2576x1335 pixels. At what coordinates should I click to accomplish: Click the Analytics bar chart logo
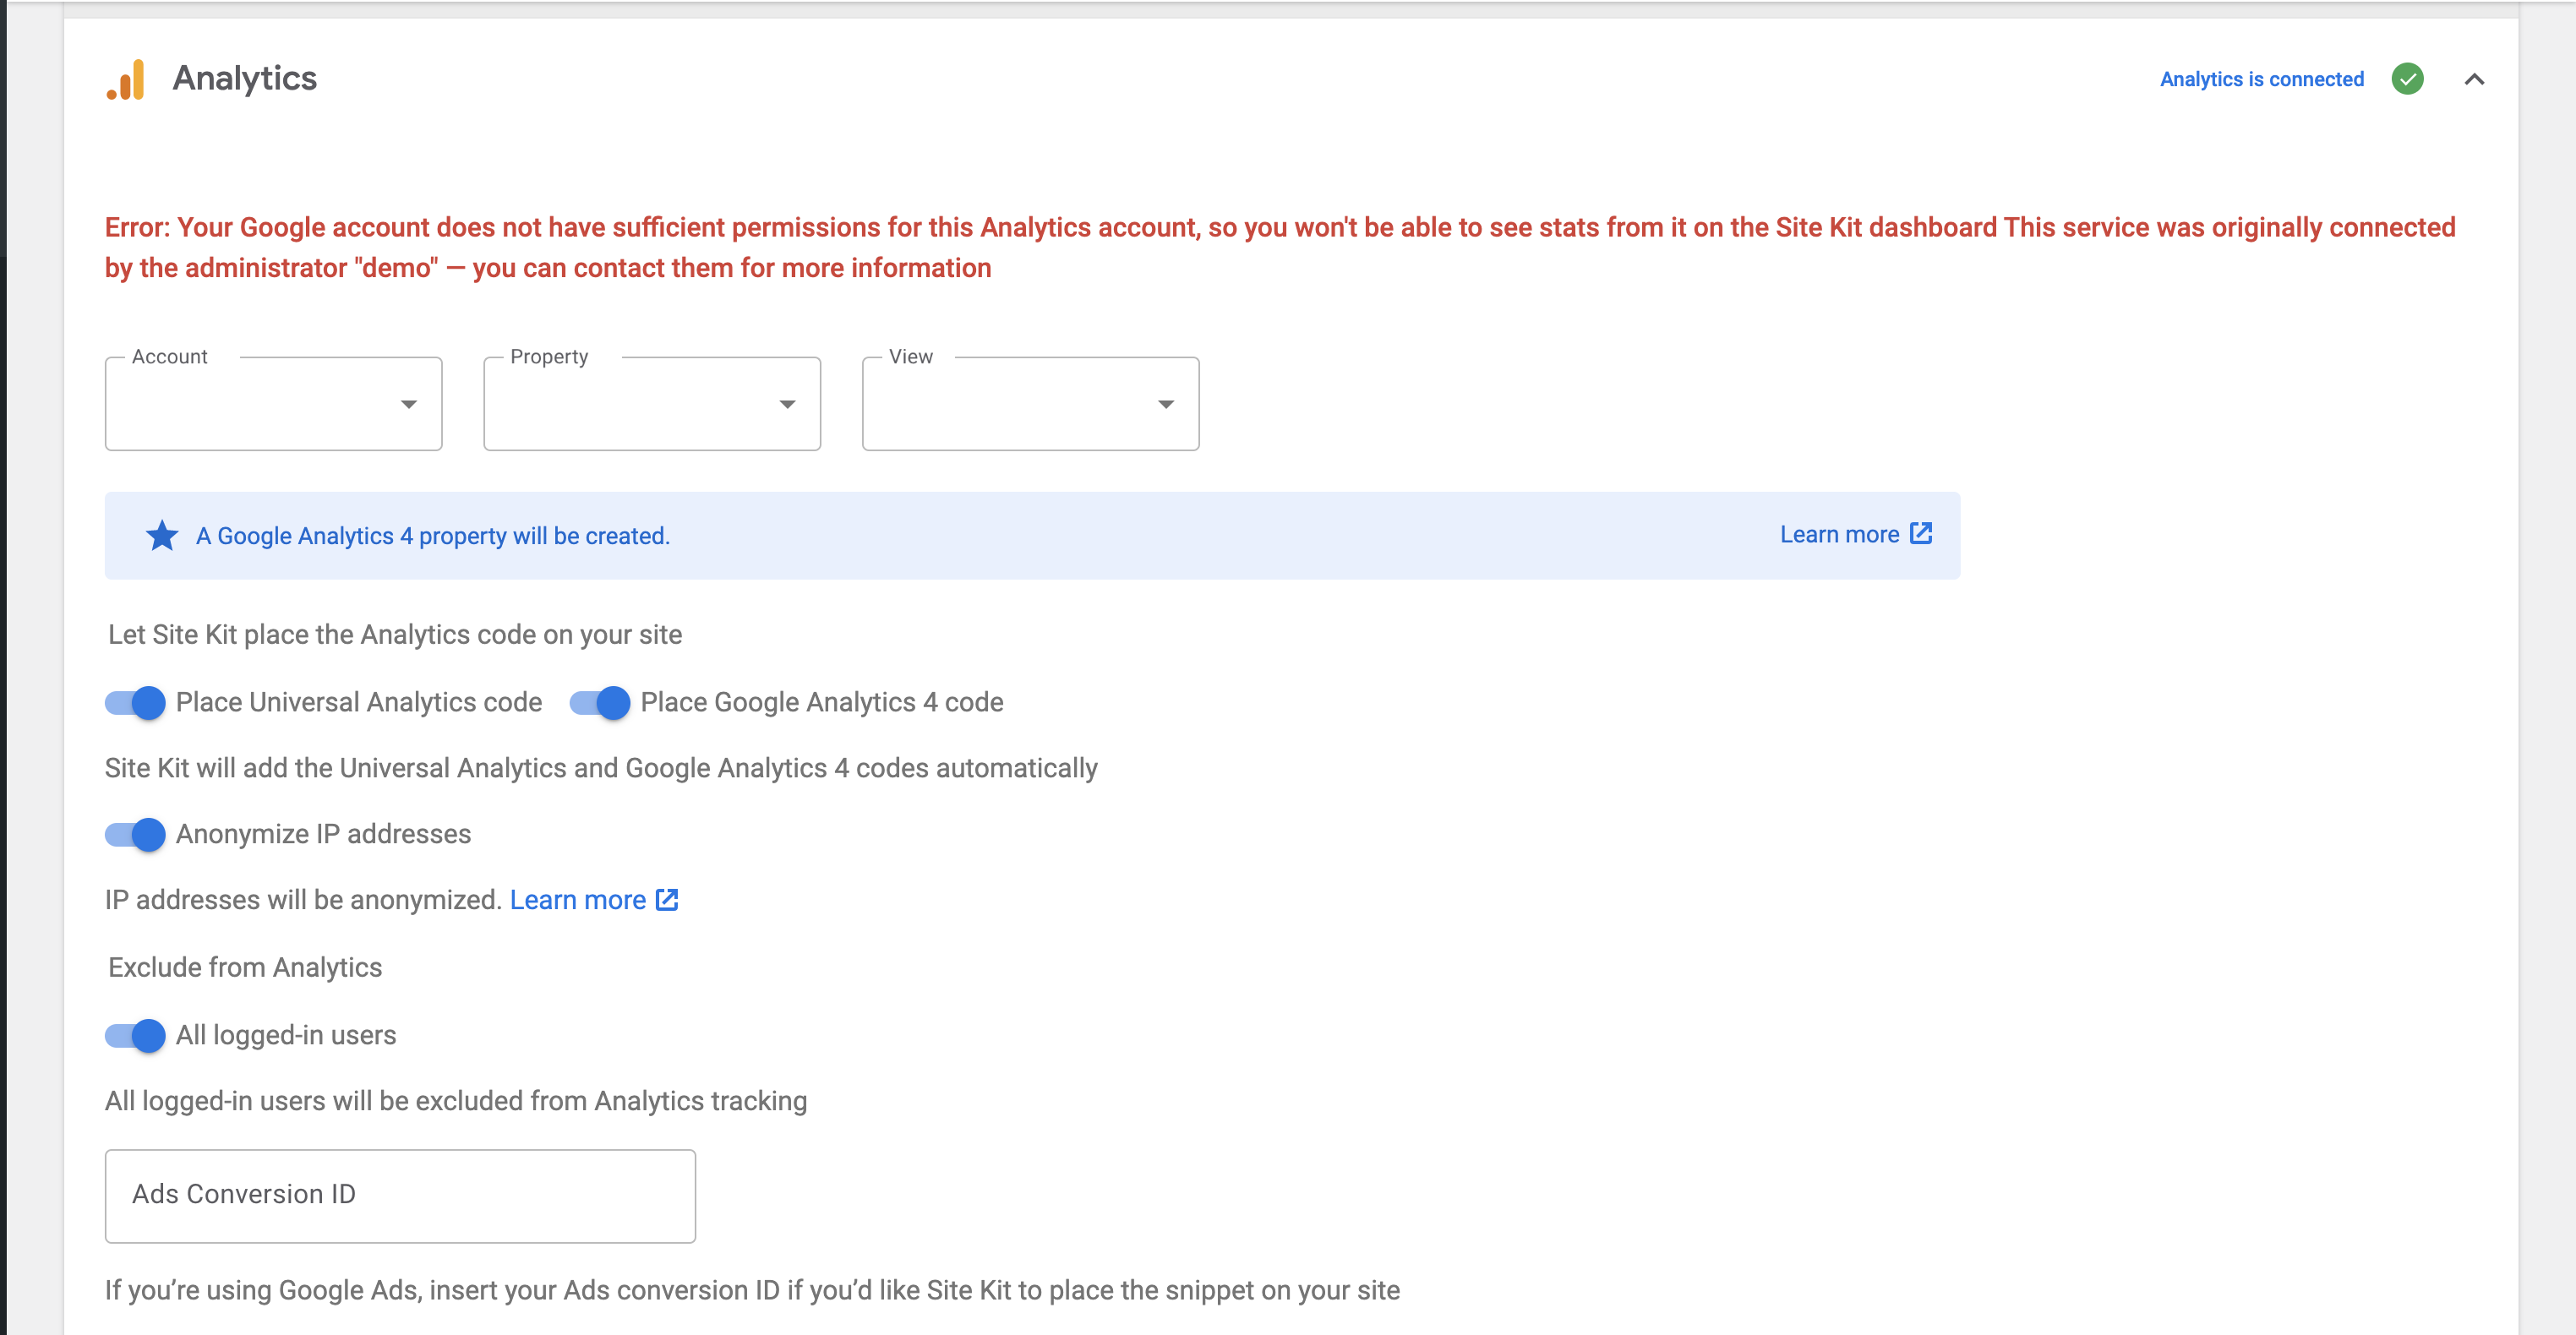pyautogui.click(x=126, y=79)
